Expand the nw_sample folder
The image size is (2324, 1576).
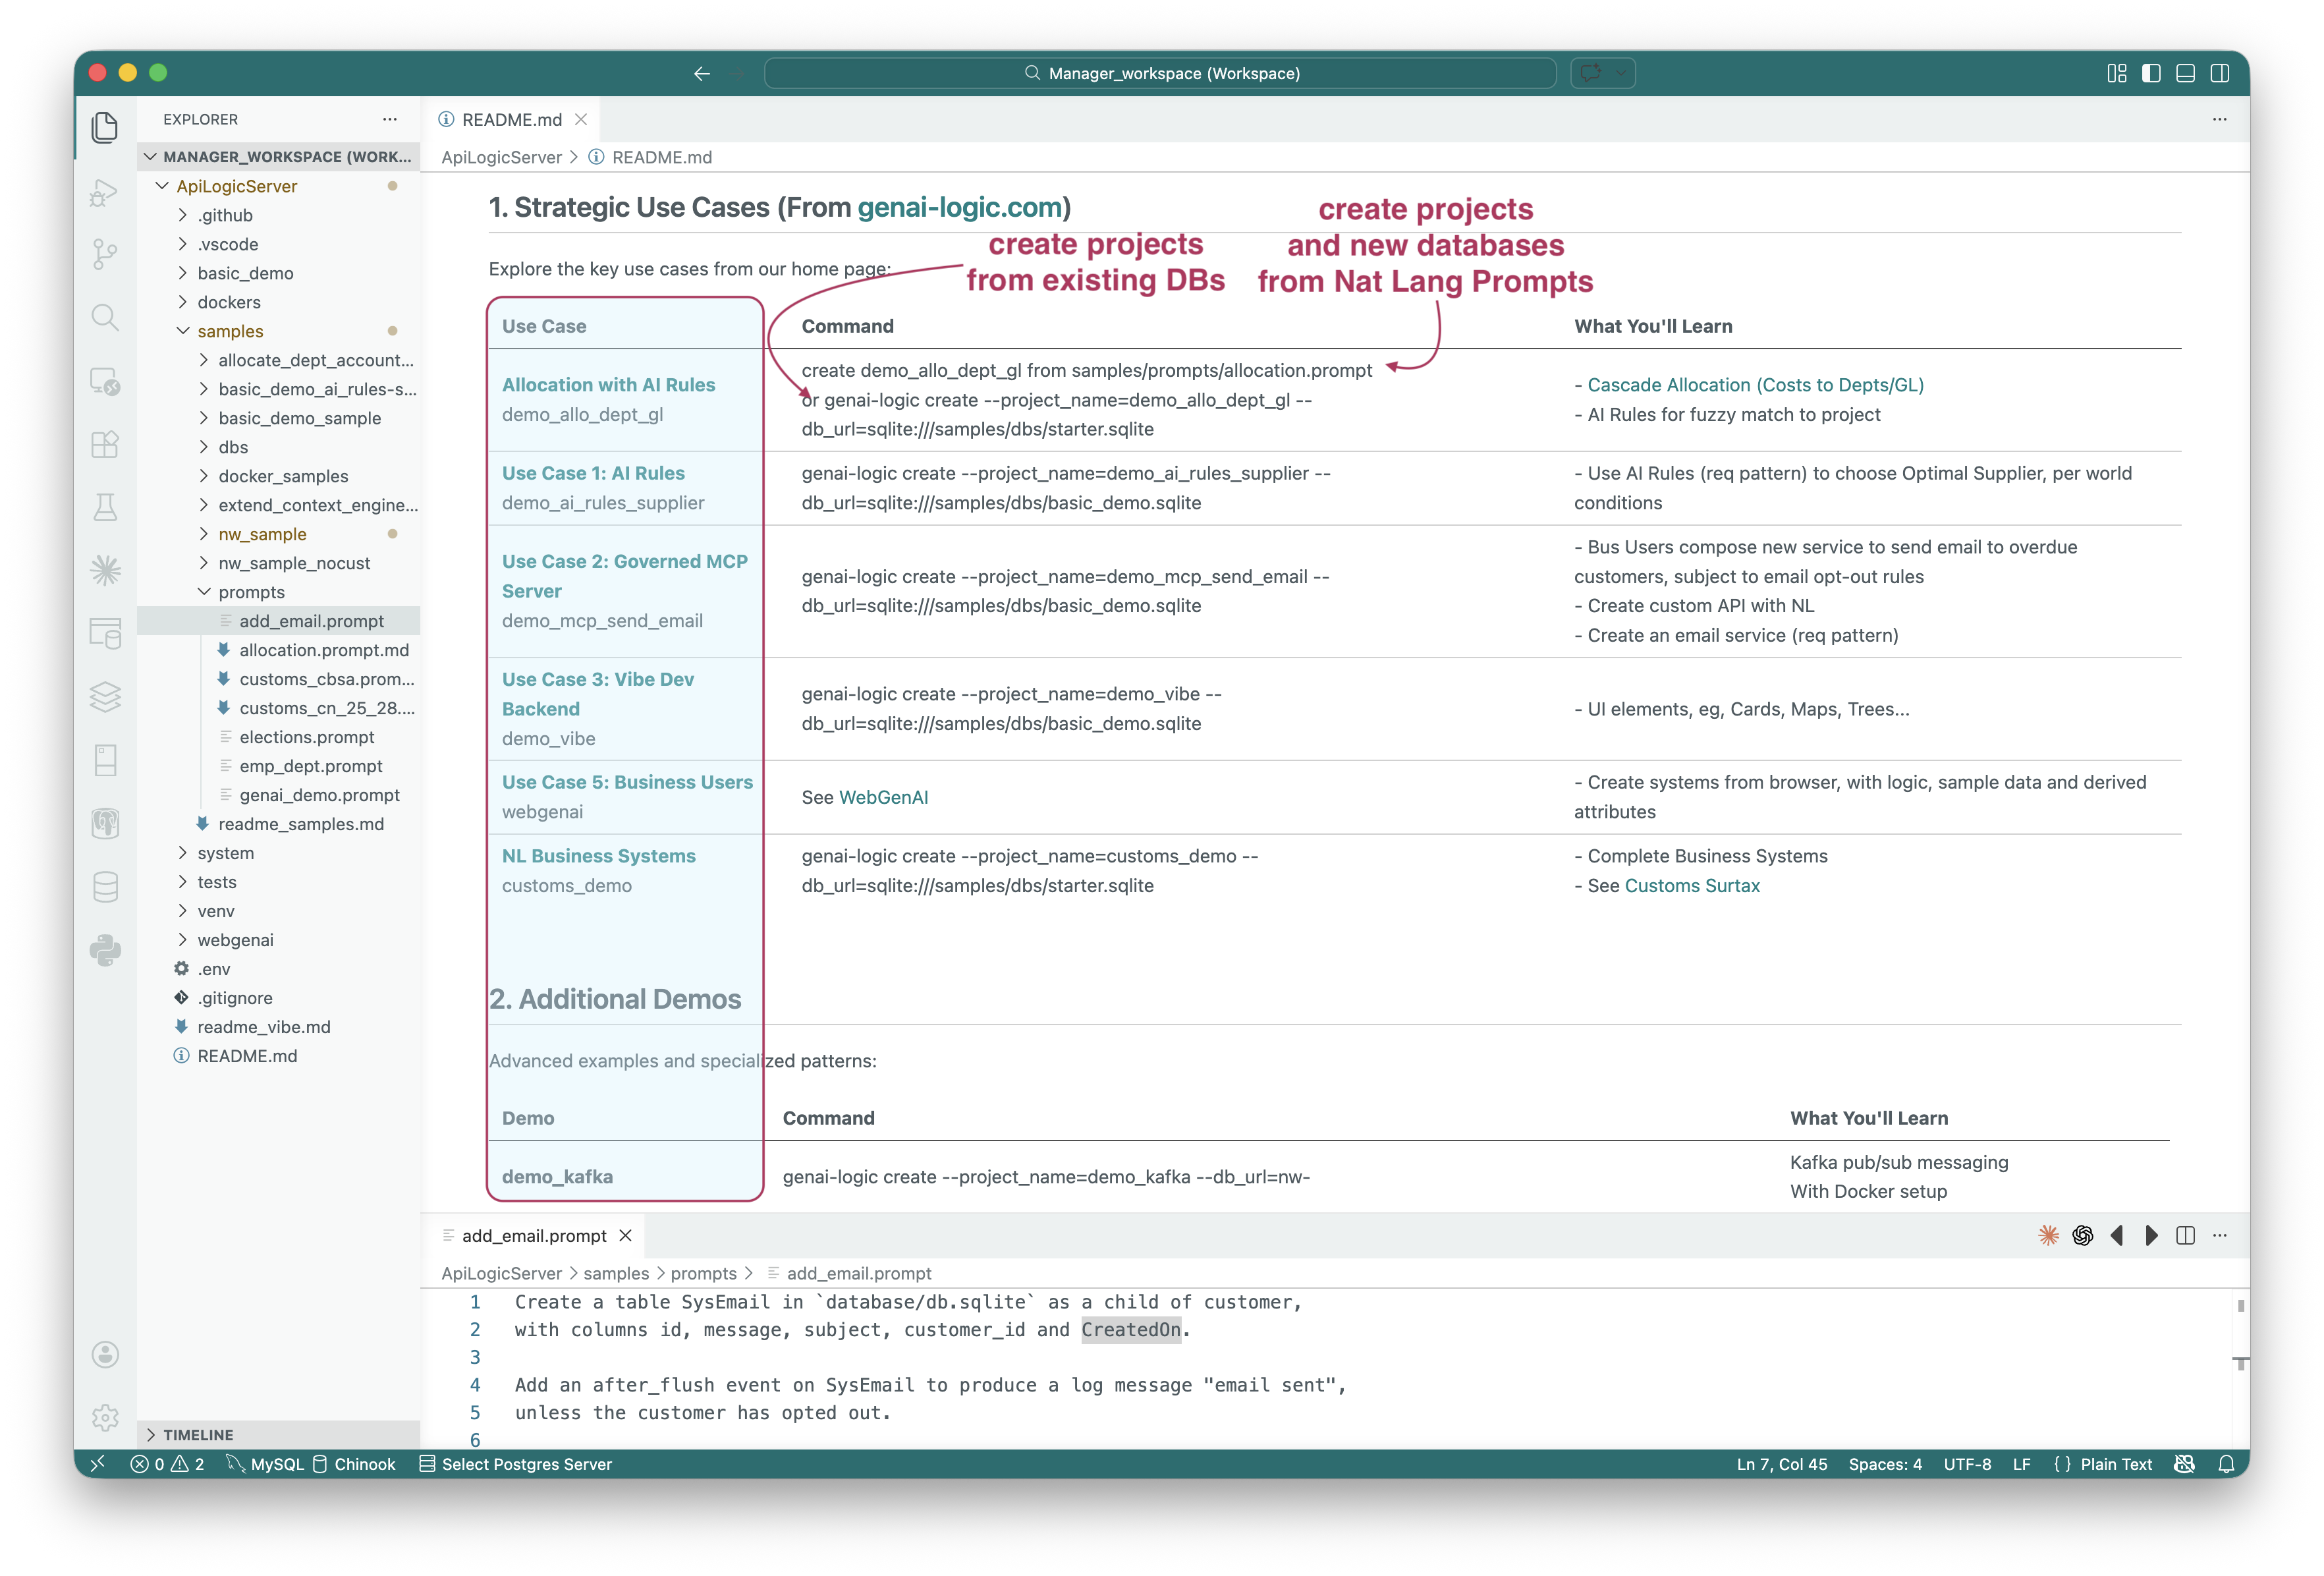262,534
